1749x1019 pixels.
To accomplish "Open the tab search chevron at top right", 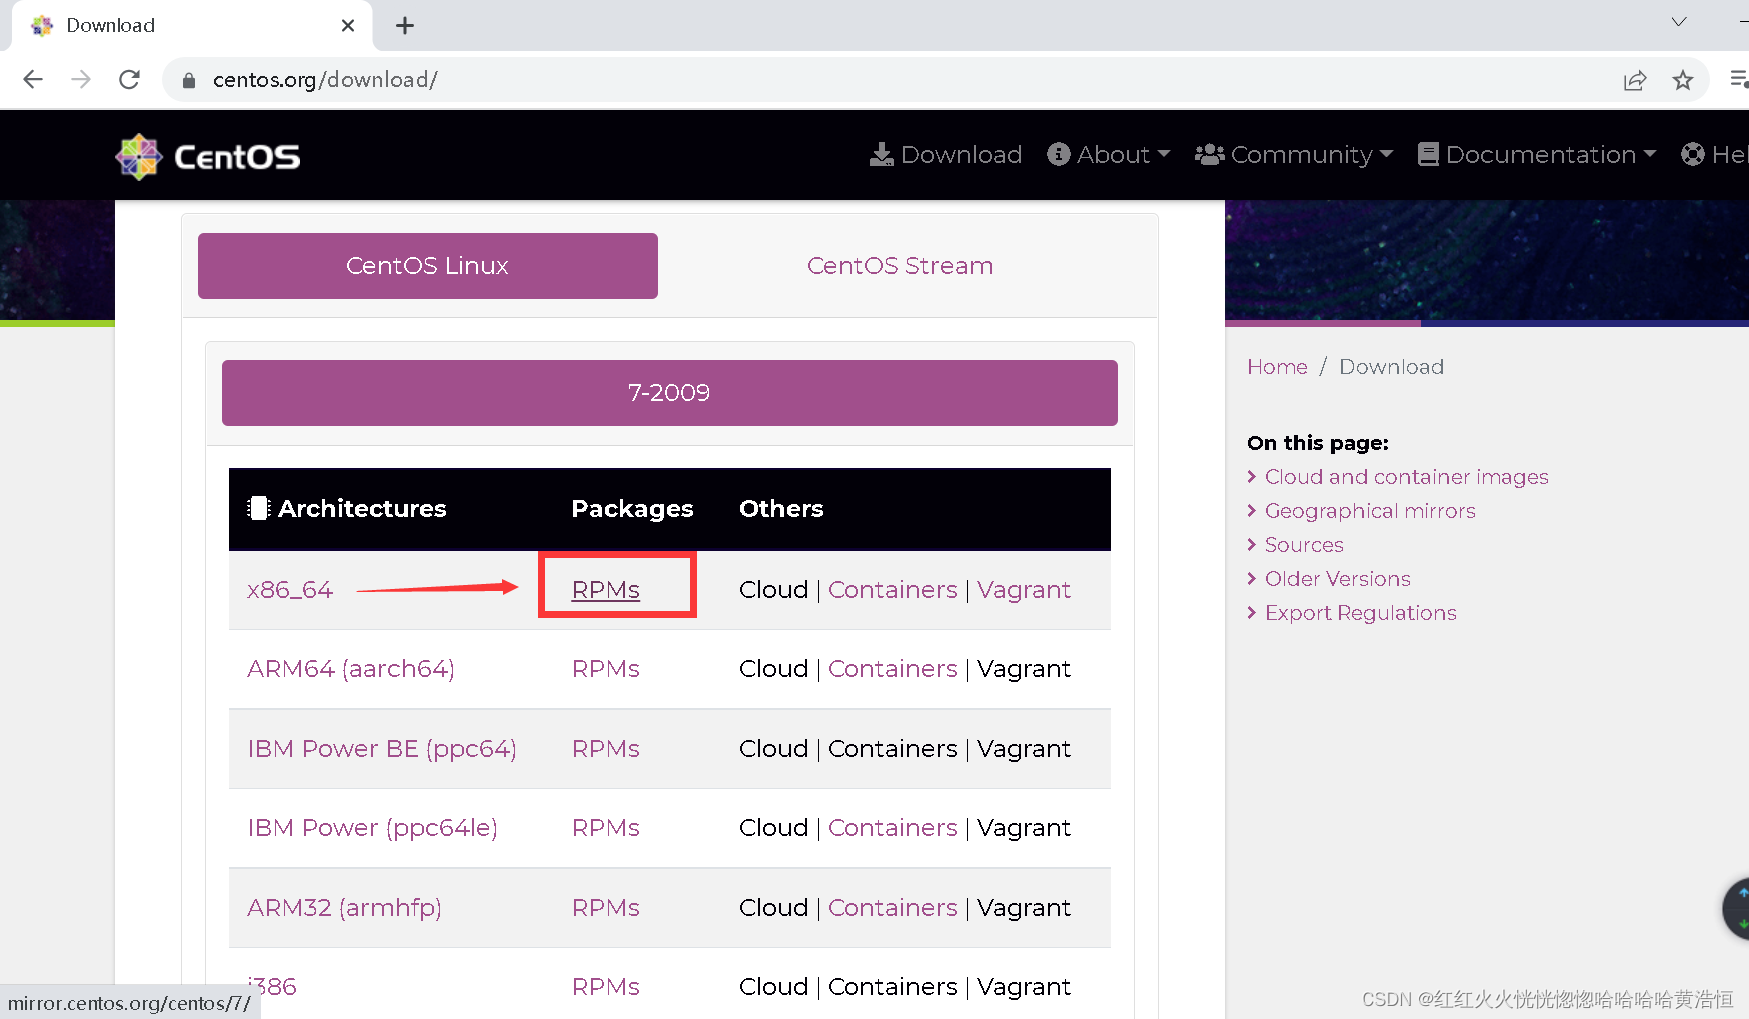I will [1679, 22].
